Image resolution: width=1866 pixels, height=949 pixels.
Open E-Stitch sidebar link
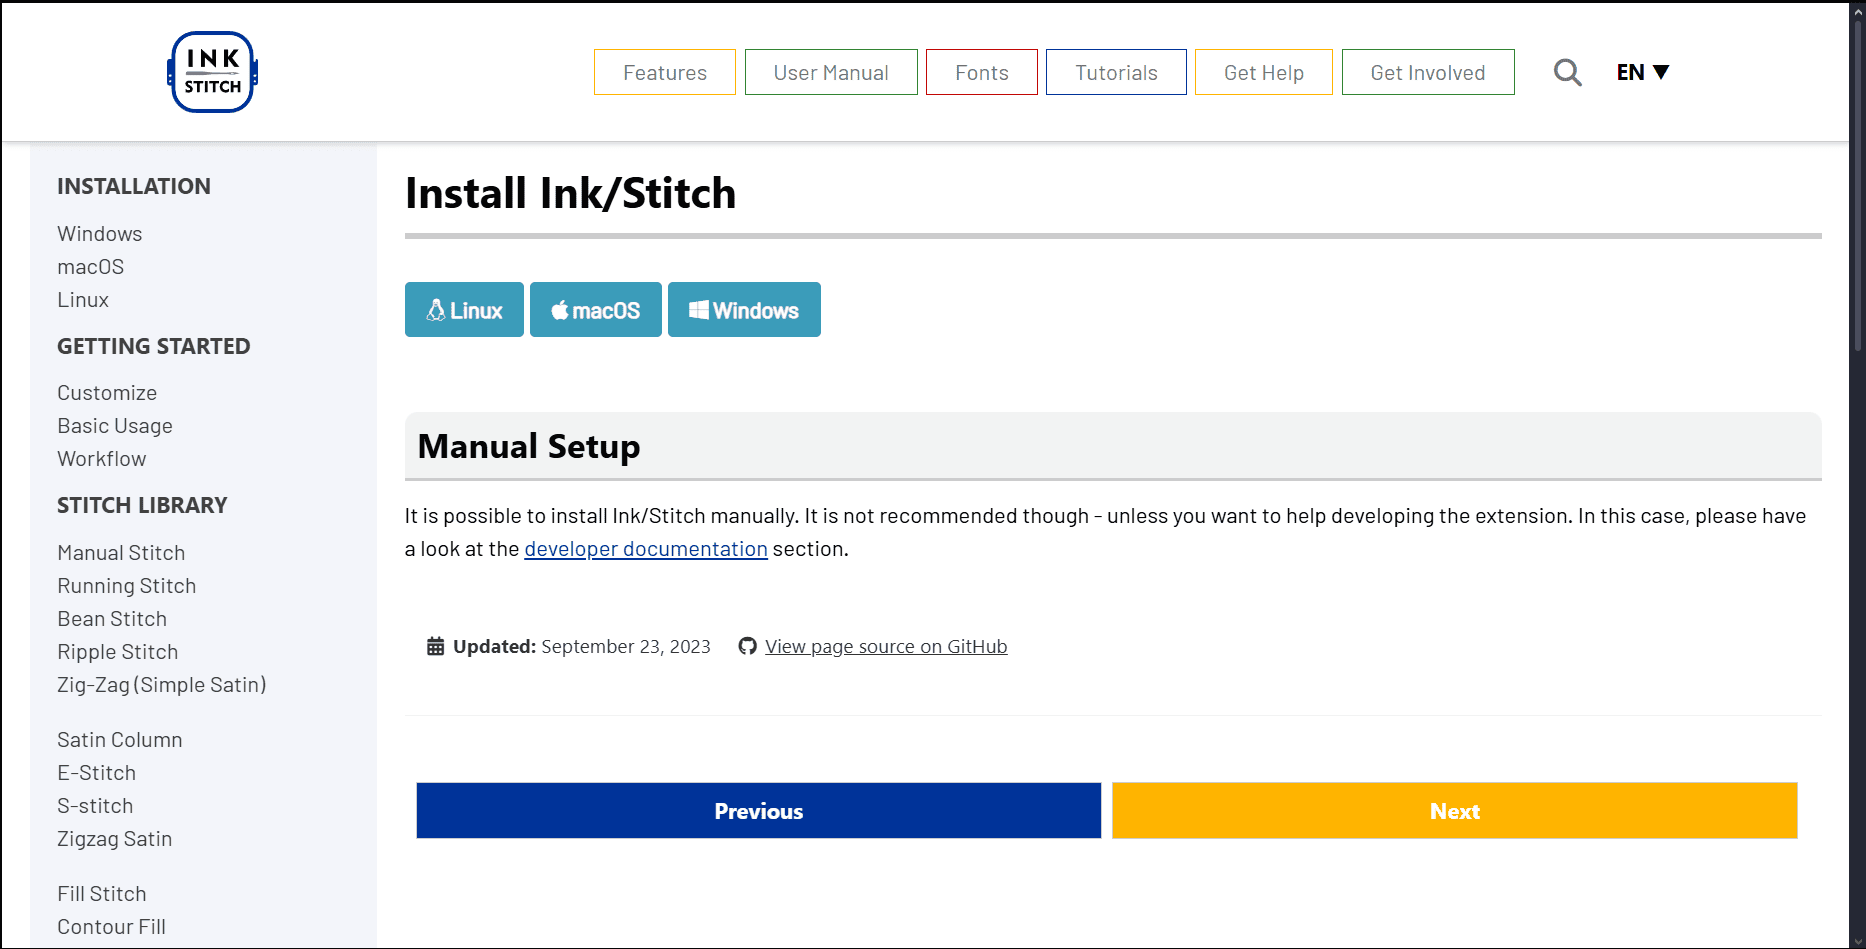(x=97, y=773)
